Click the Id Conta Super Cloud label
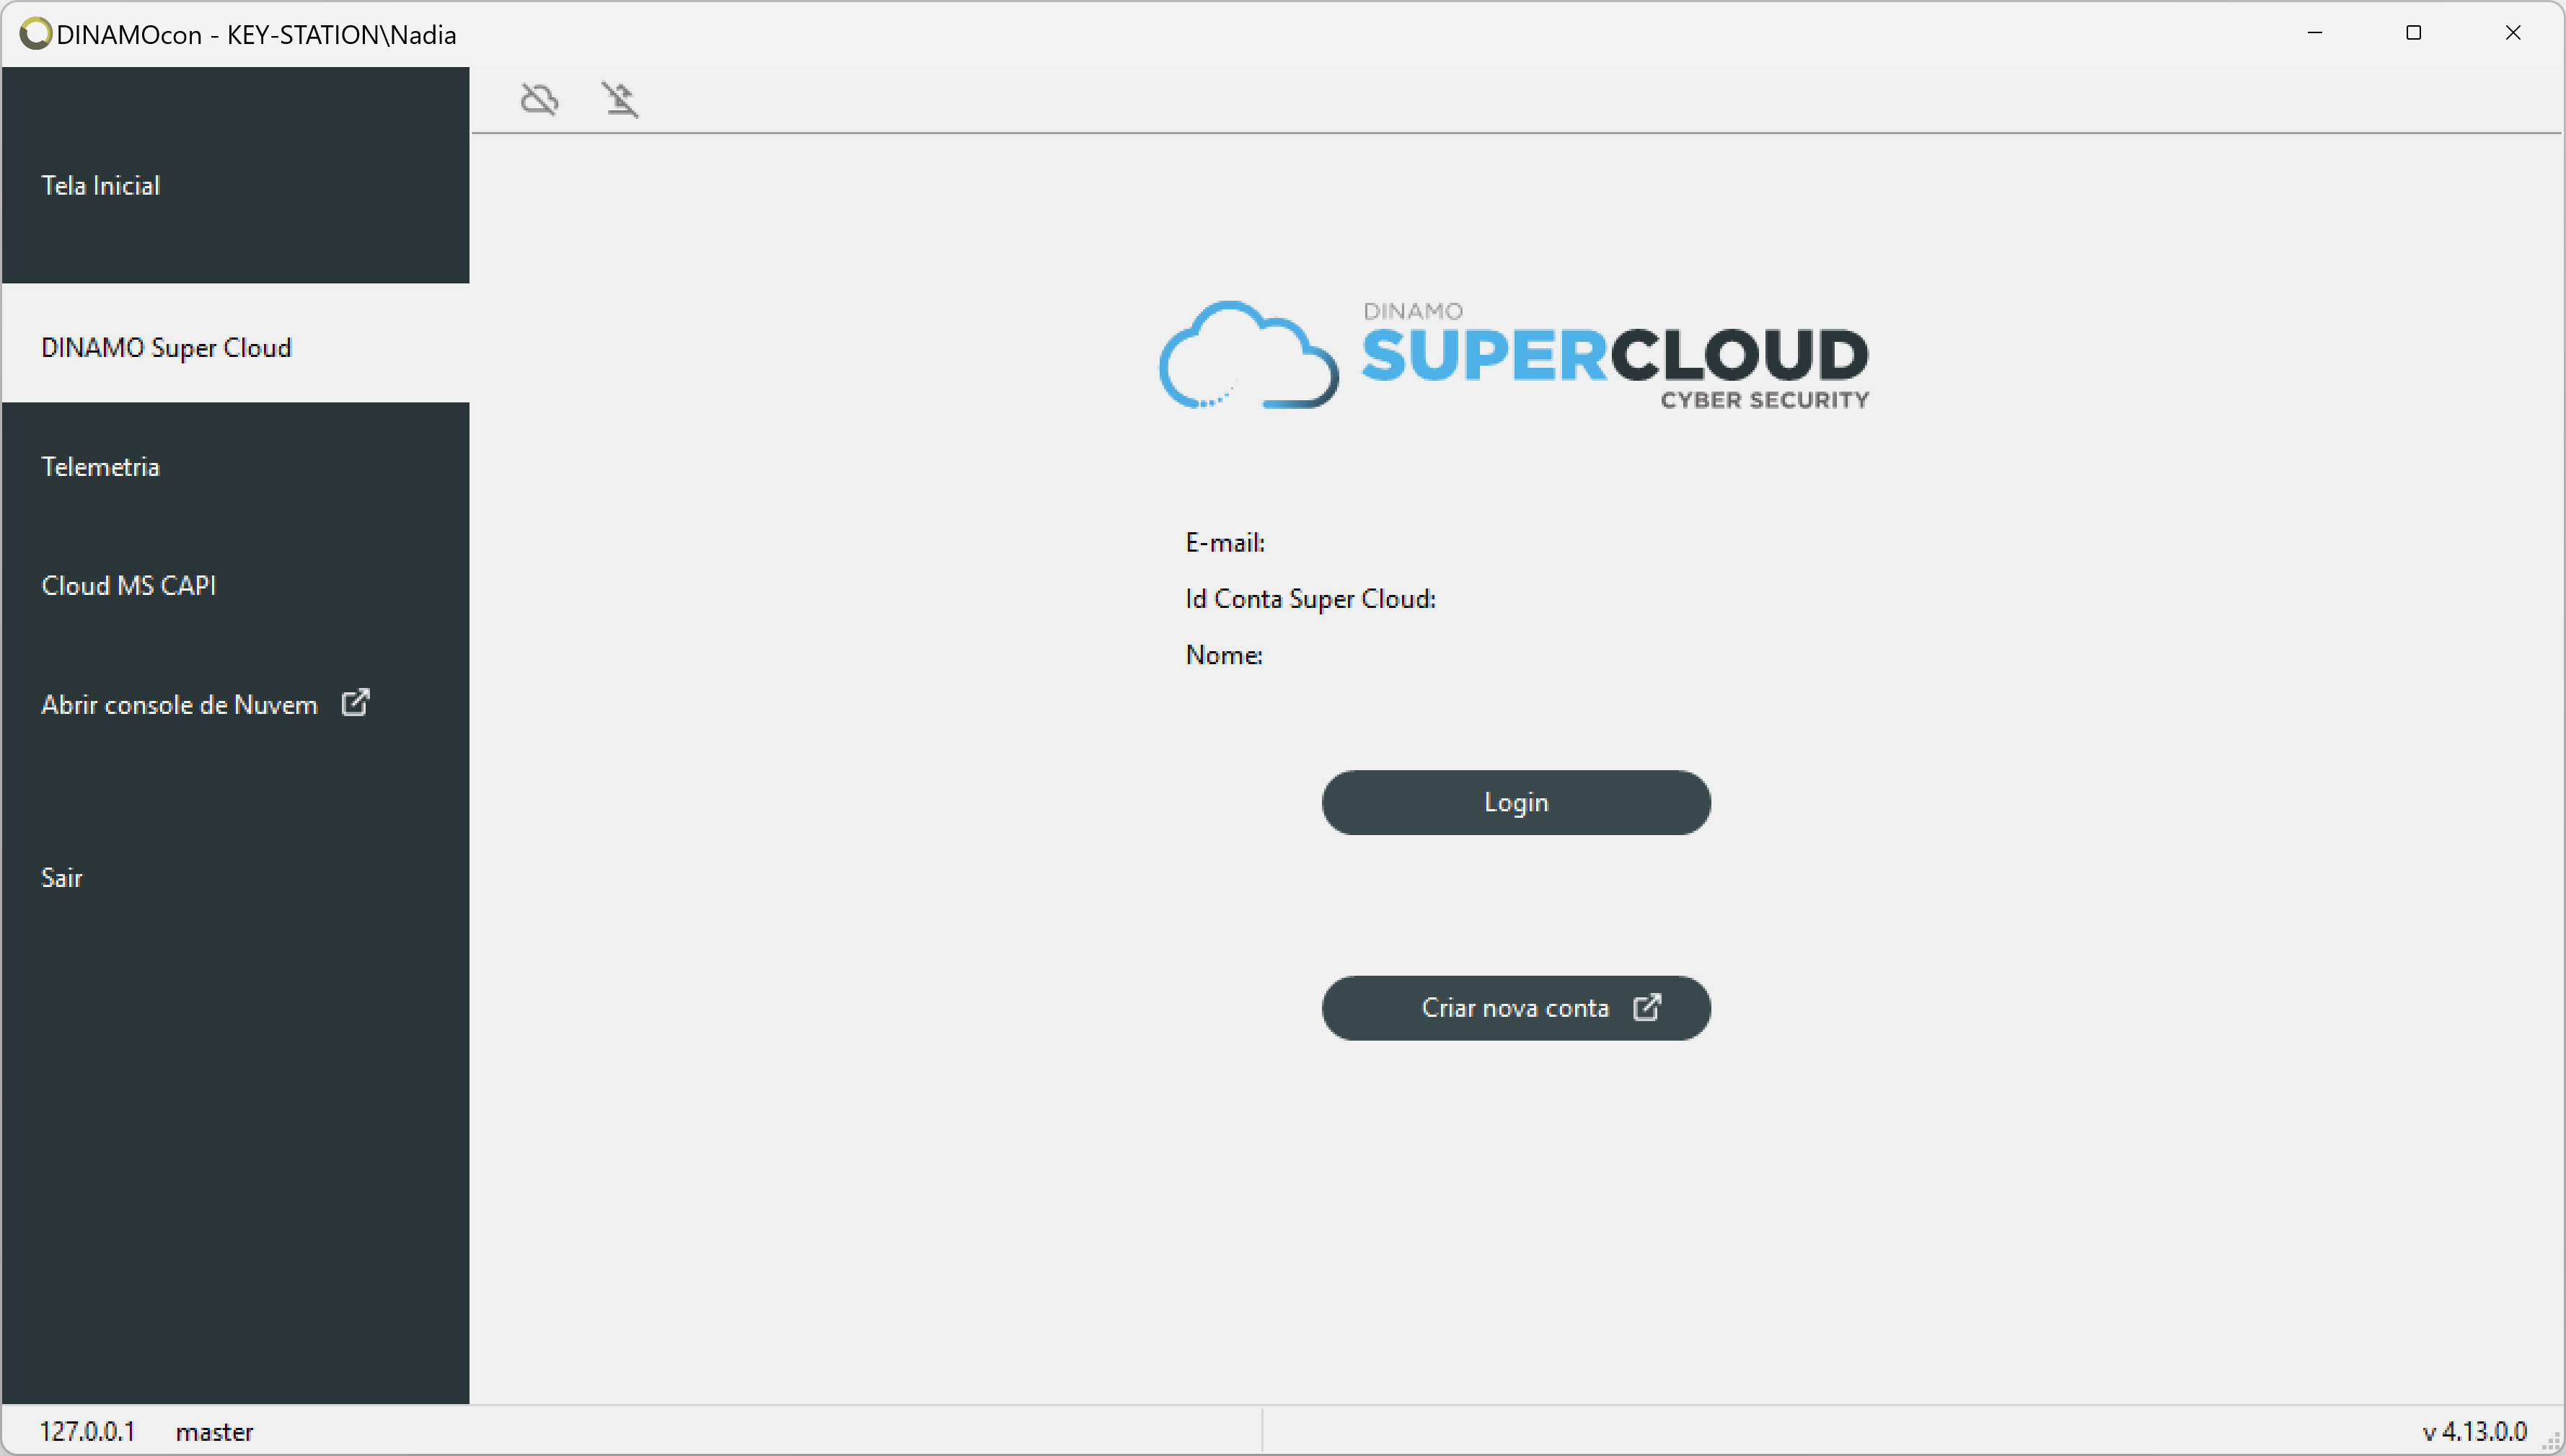 1310,599
